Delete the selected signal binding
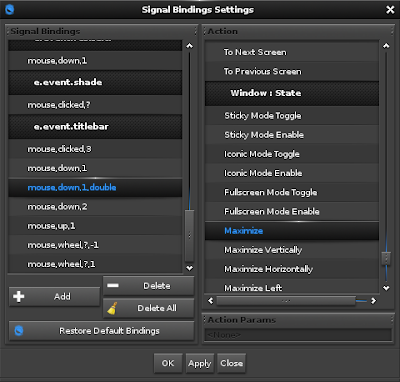The height and width of the screenshot is (382, 400). 148,286
